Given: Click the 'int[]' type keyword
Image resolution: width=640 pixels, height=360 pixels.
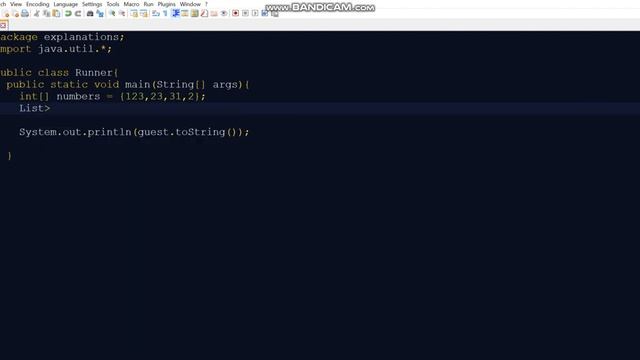Looking at the screenshot, I should click(34, 96).
